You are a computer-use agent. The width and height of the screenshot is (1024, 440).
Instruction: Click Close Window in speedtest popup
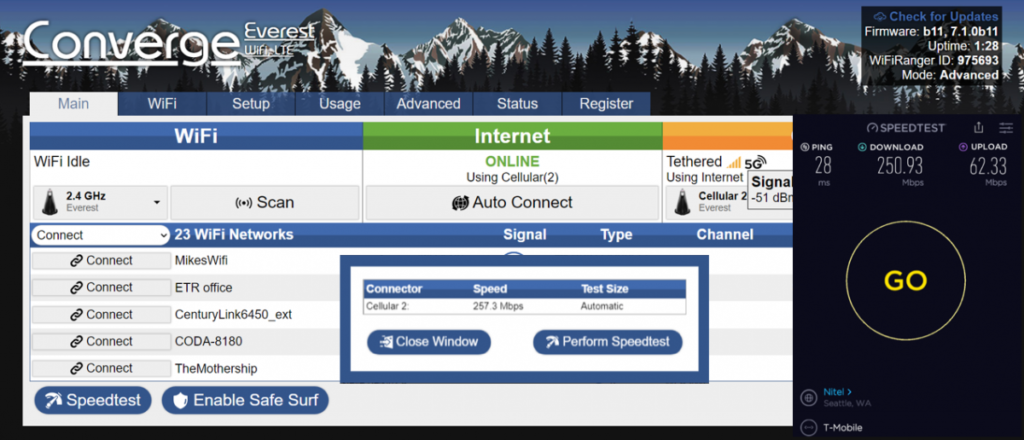[428, 341]
